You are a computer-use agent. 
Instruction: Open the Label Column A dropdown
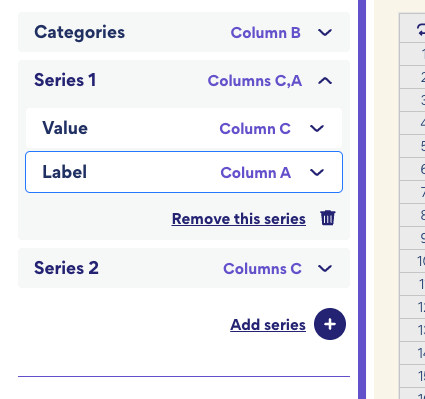click(317, 172)
